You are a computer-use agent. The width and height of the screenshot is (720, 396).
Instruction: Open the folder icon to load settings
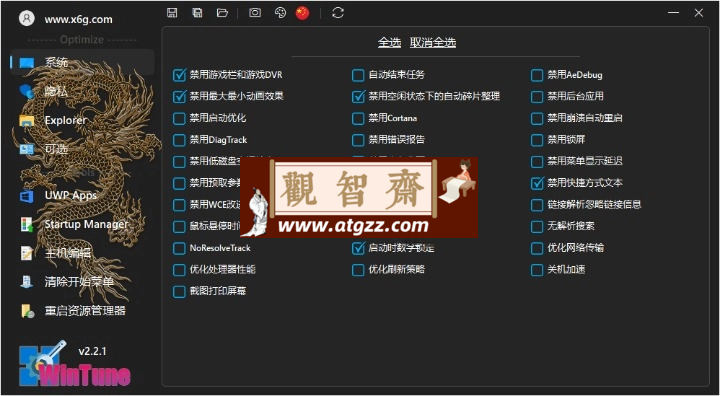[223, 13]
